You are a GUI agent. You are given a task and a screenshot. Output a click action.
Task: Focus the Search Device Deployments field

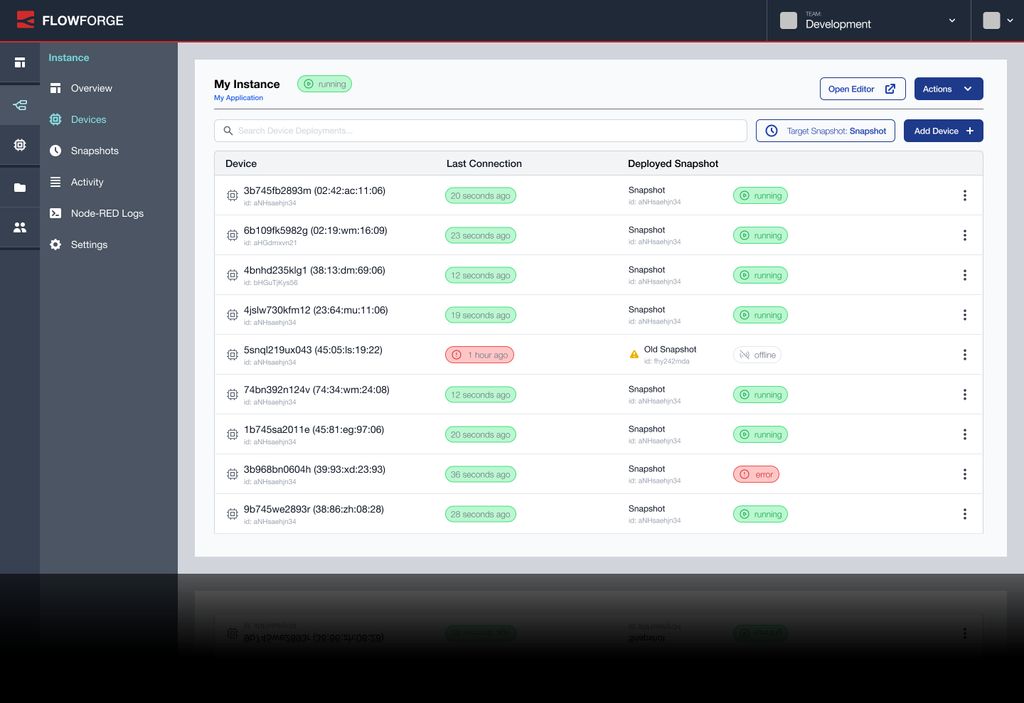(x=480, y=131)
